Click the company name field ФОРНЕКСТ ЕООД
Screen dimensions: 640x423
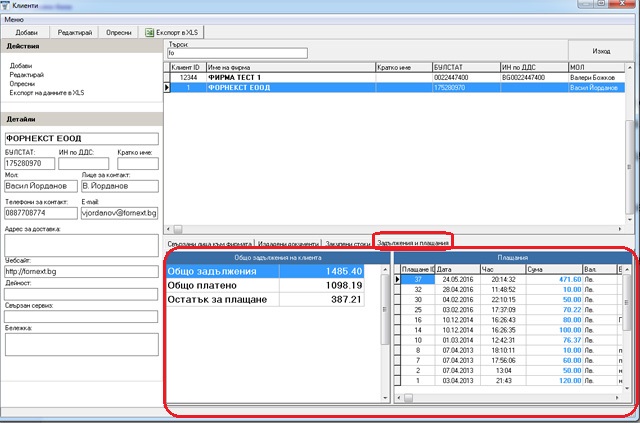click(82, 139)
